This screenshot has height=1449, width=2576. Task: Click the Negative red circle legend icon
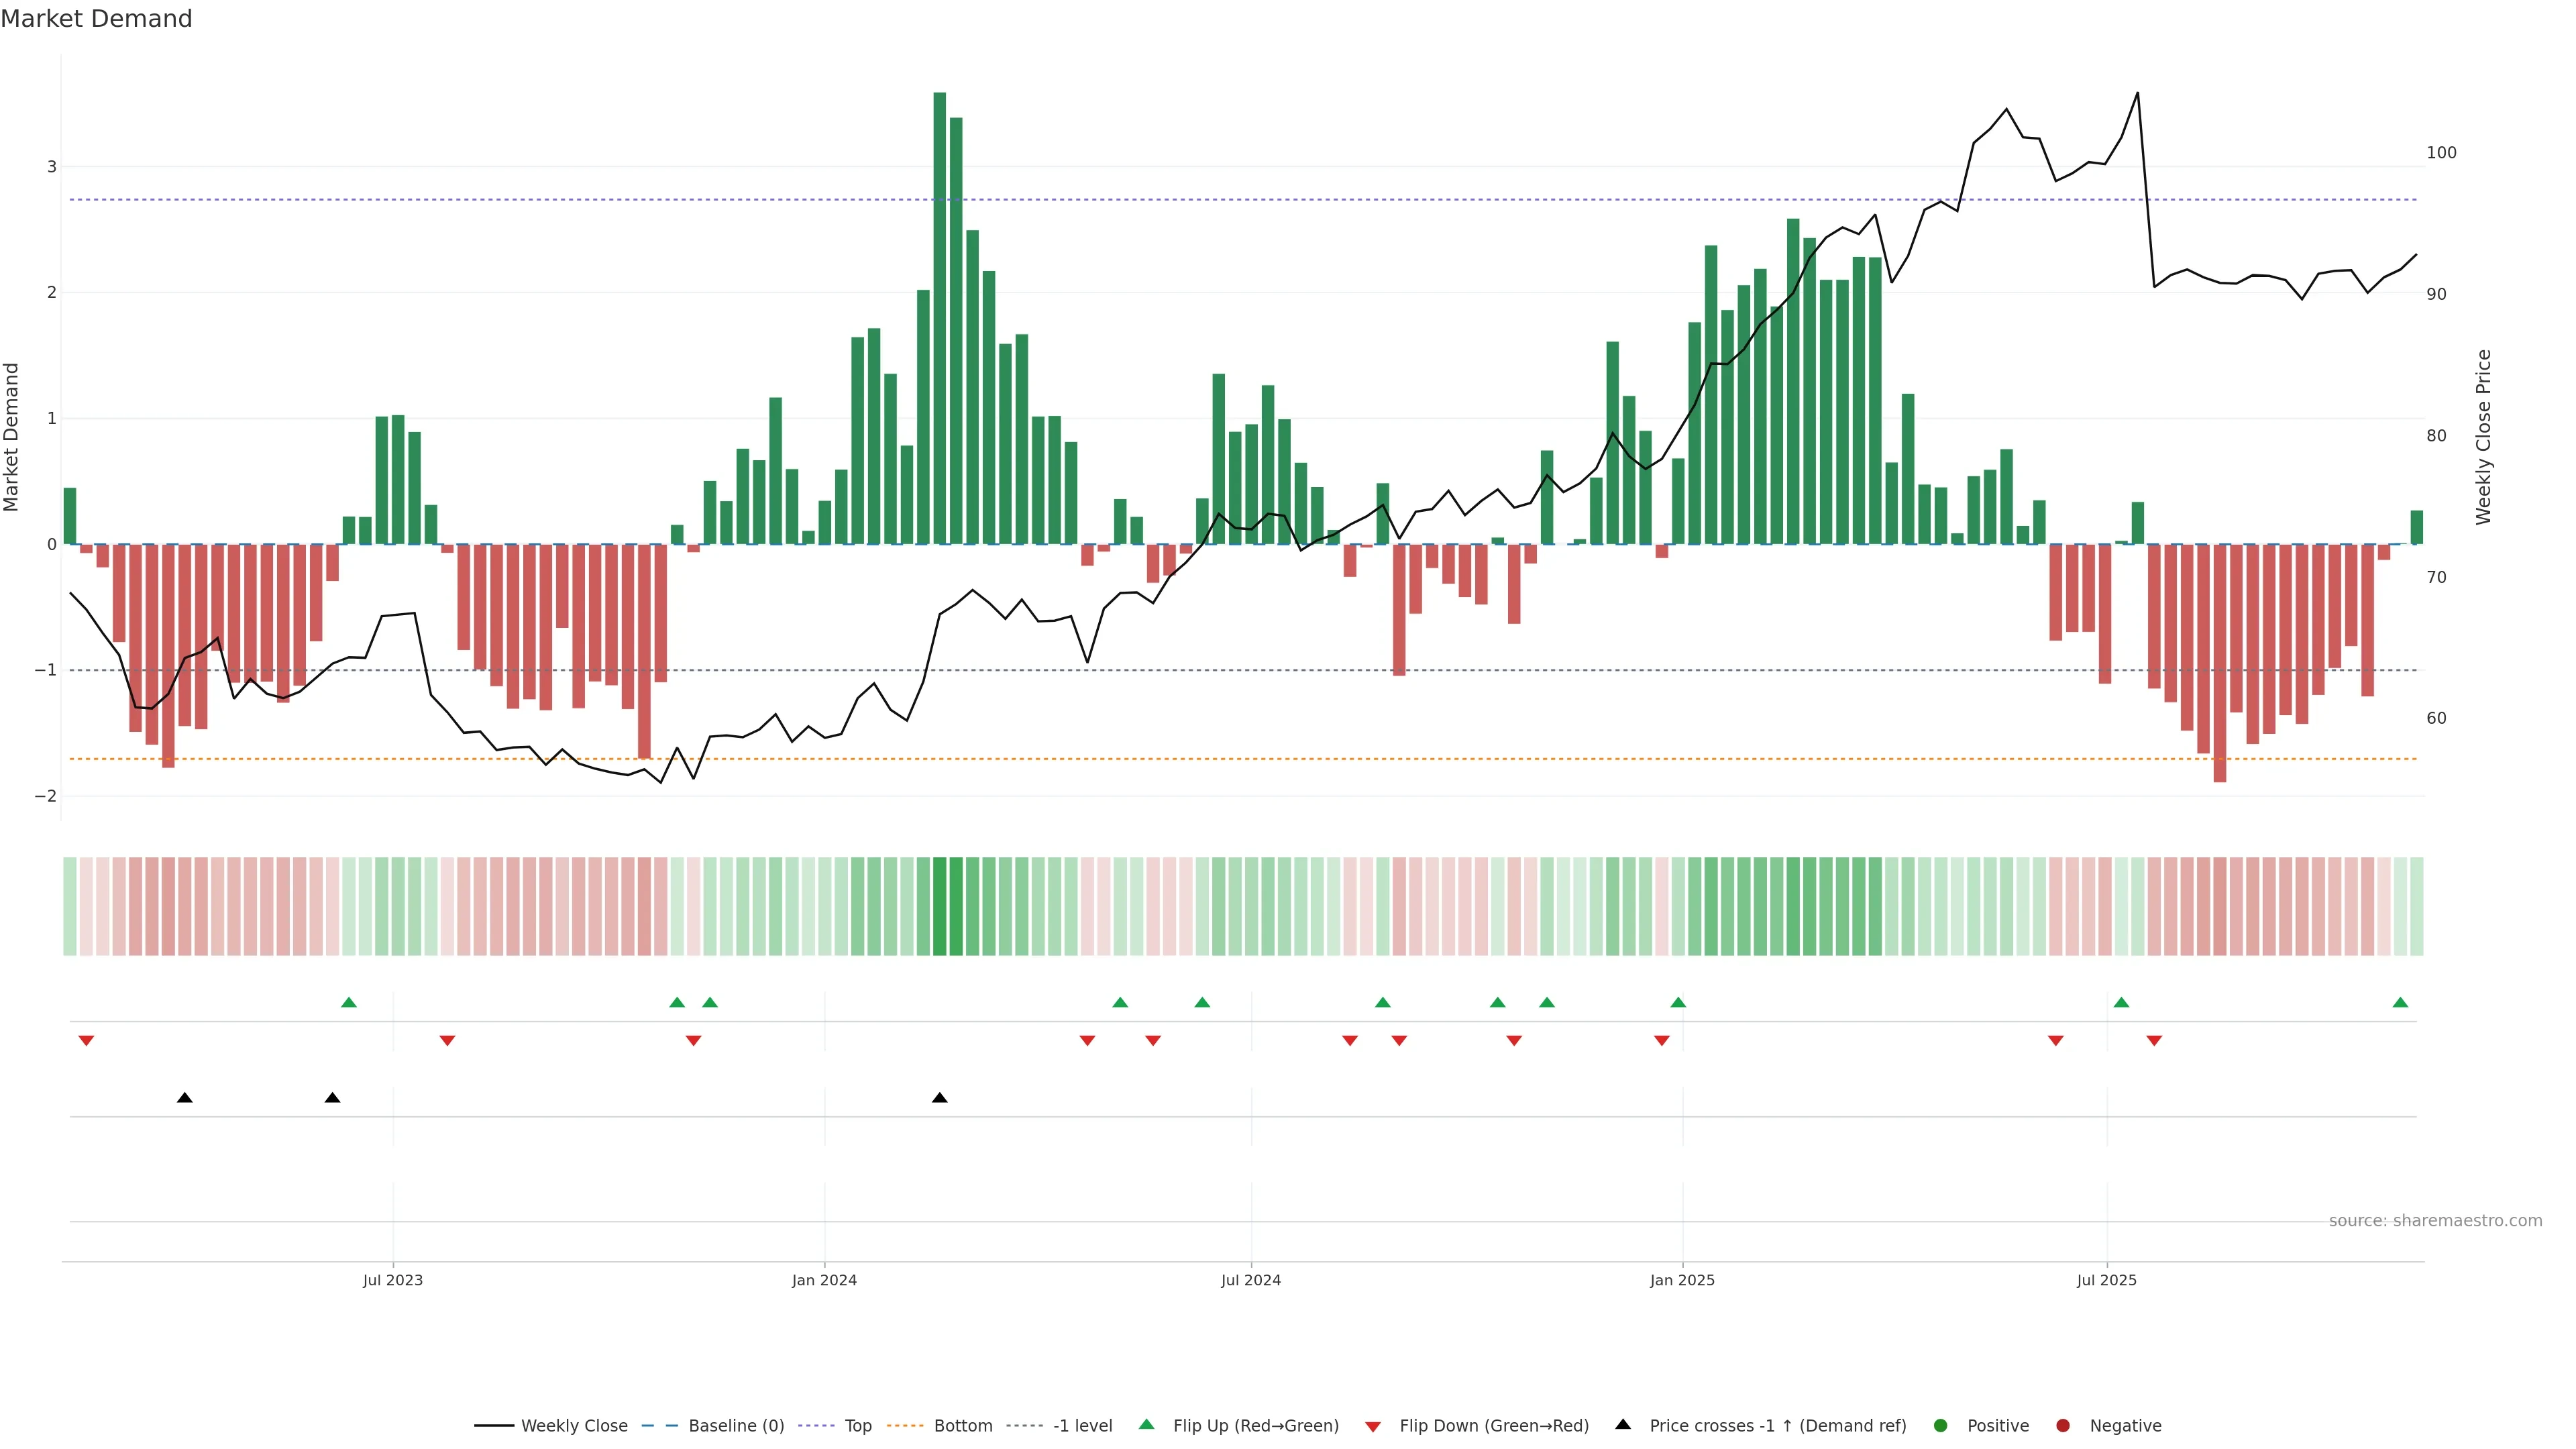pos(2063,1426)
